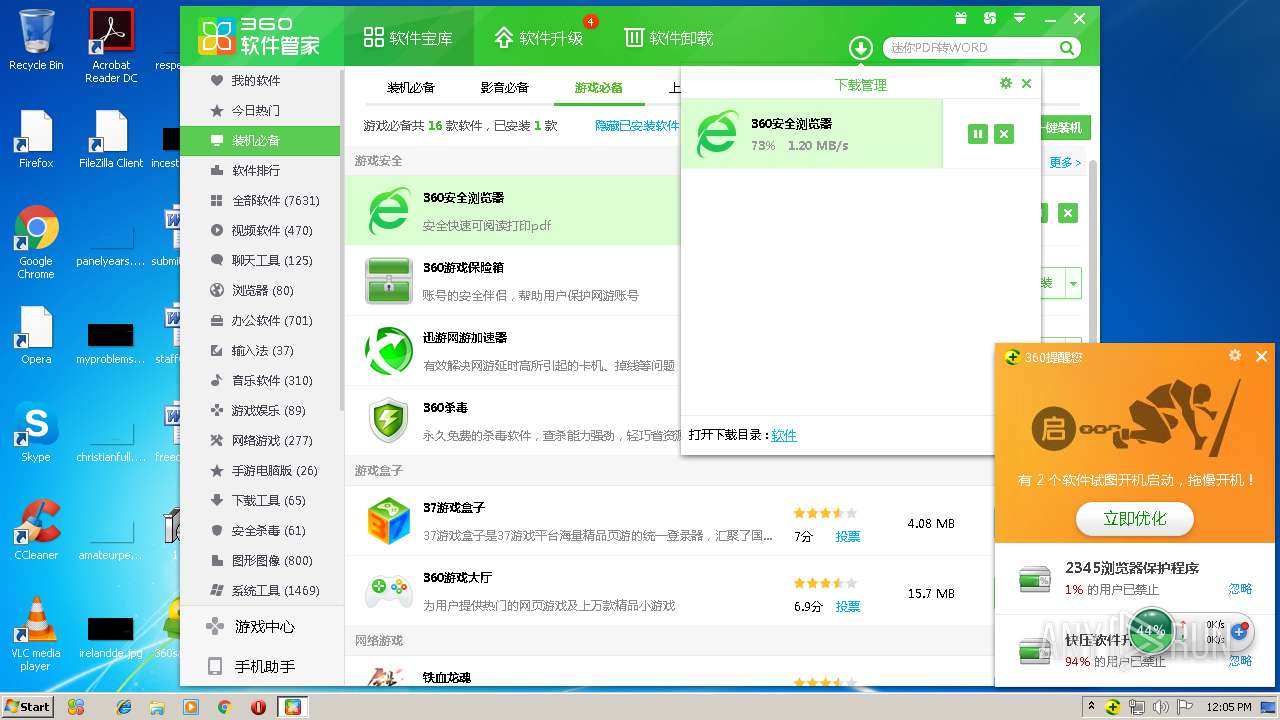This screenshot has height=720, width=1280.
Task: Click the 360游戏保险箱 chest icon
Action: click(x=388, y=281)
